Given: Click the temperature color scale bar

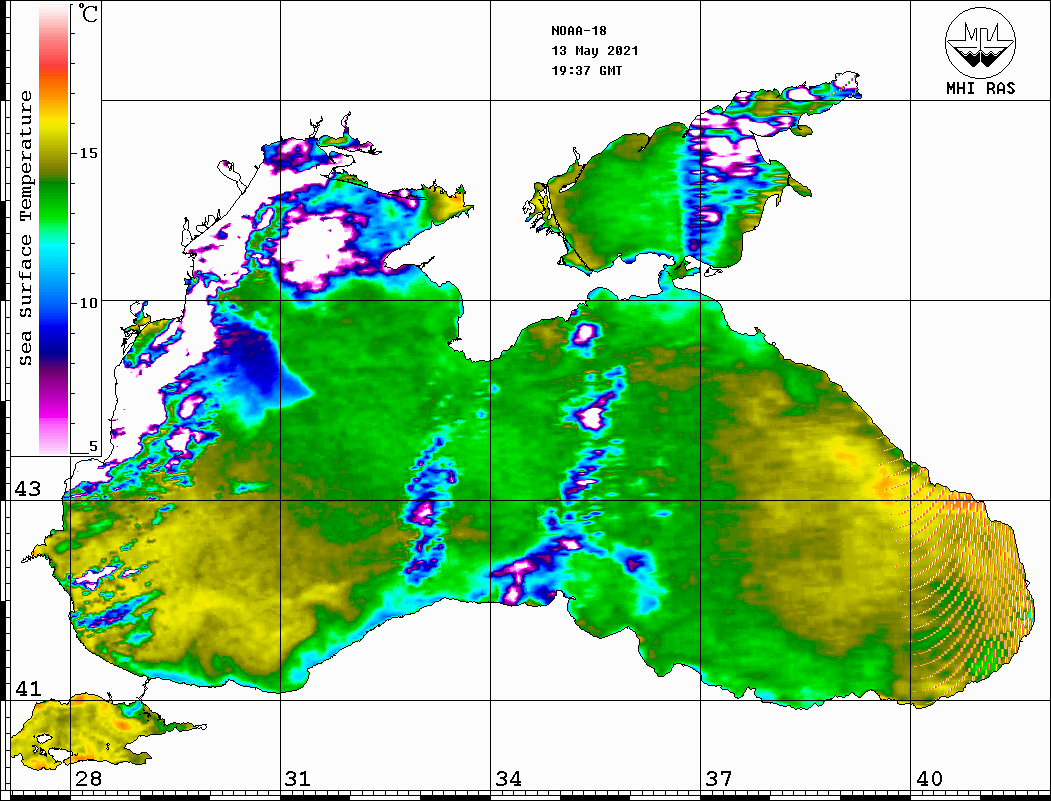Looking at the screenshot, I should pyautogui.click(x=54, y=229).
